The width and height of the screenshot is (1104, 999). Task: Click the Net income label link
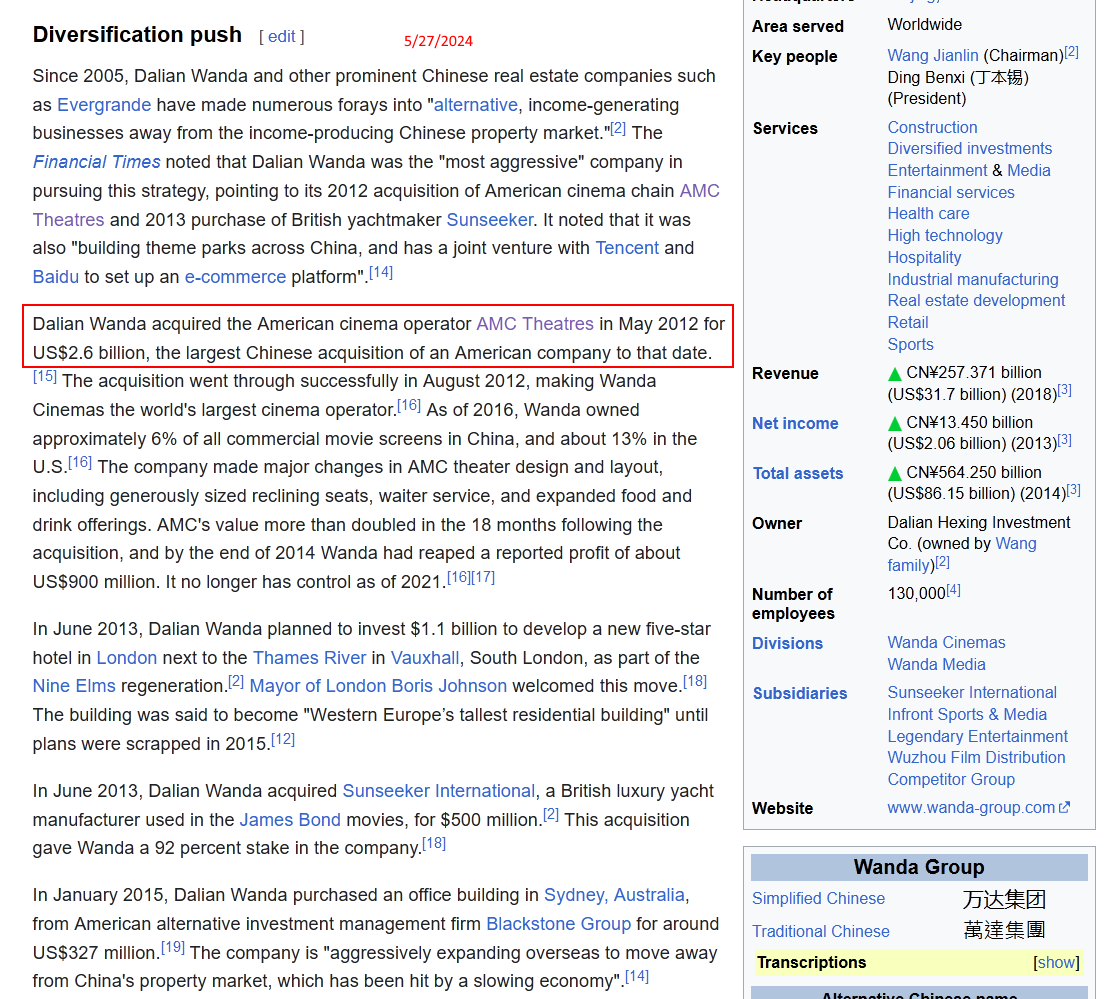(795, 423)
